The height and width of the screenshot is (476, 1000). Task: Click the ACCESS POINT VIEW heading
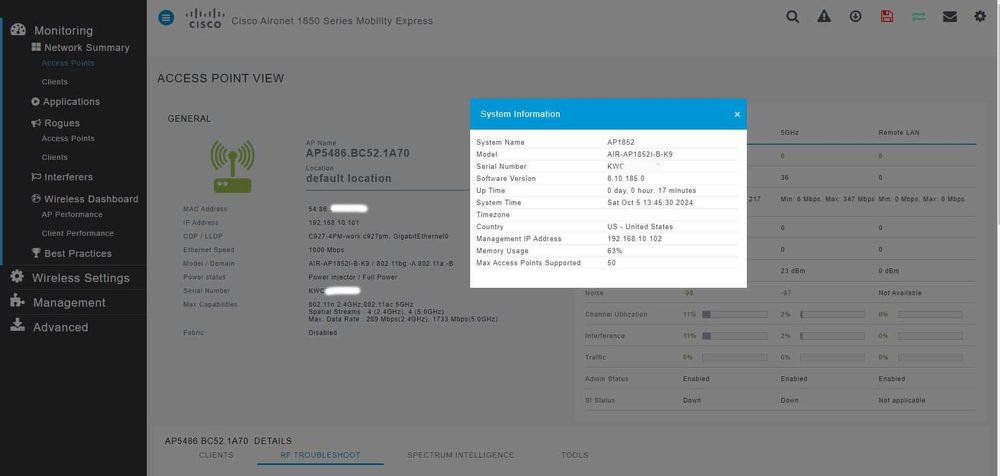coord(221,78)
